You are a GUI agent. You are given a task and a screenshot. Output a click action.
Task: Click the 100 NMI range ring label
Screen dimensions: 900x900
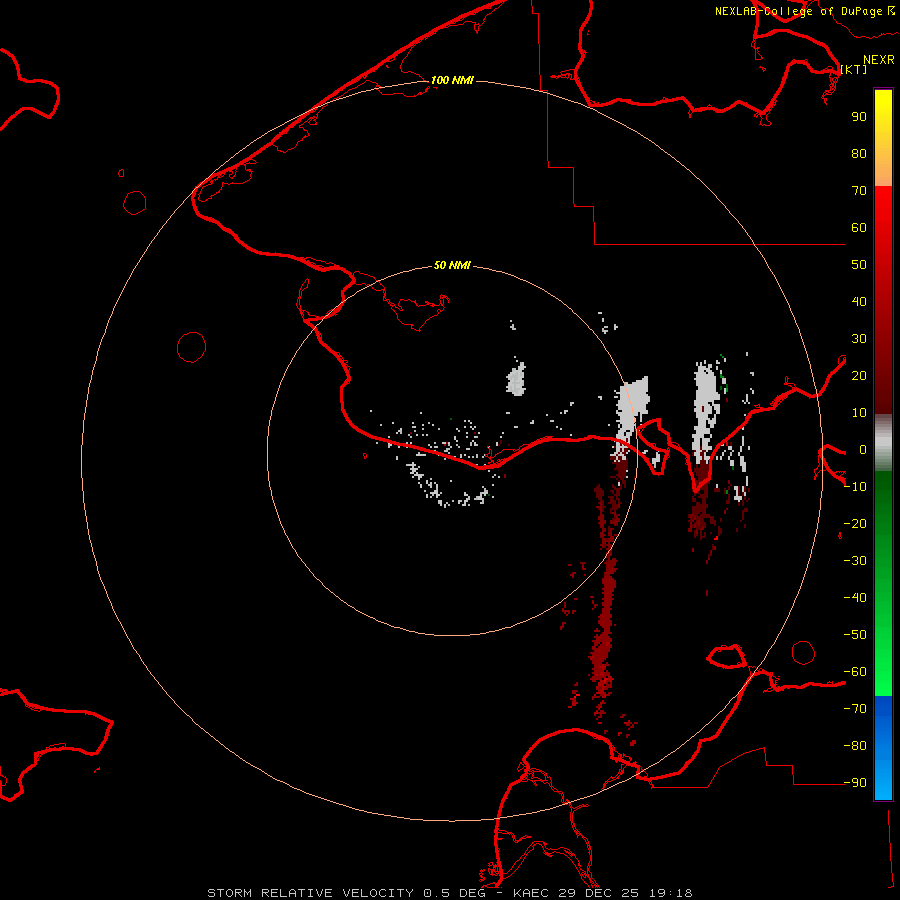(452, 80)
